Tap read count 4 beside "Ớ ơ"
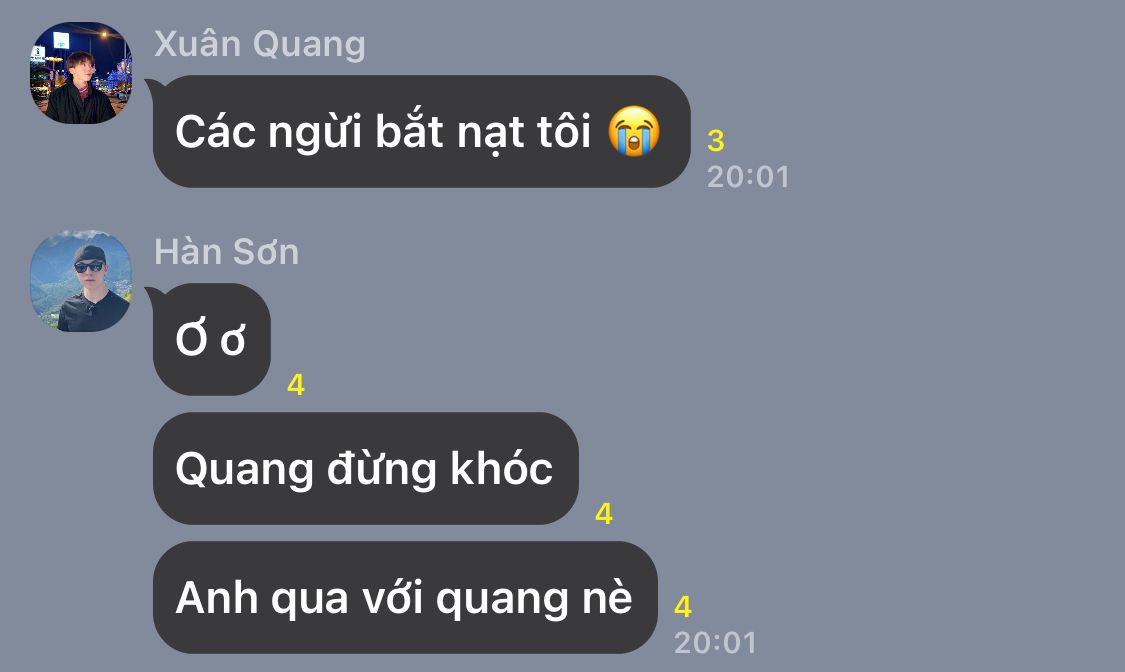The image size is (1125, 672). 296,385
